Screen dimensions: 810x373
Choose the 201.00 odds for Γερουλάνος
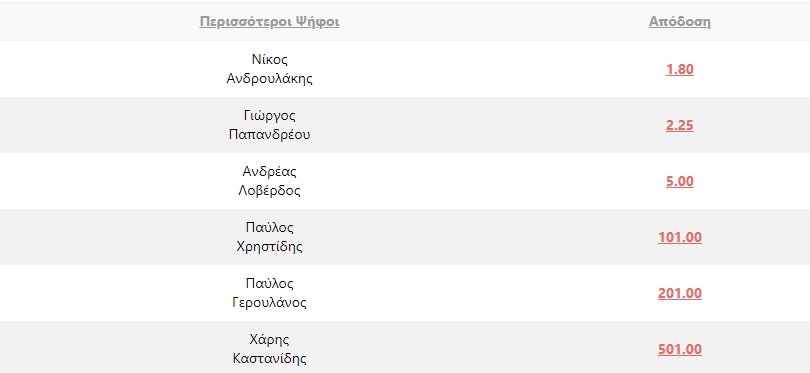[679, 293]
